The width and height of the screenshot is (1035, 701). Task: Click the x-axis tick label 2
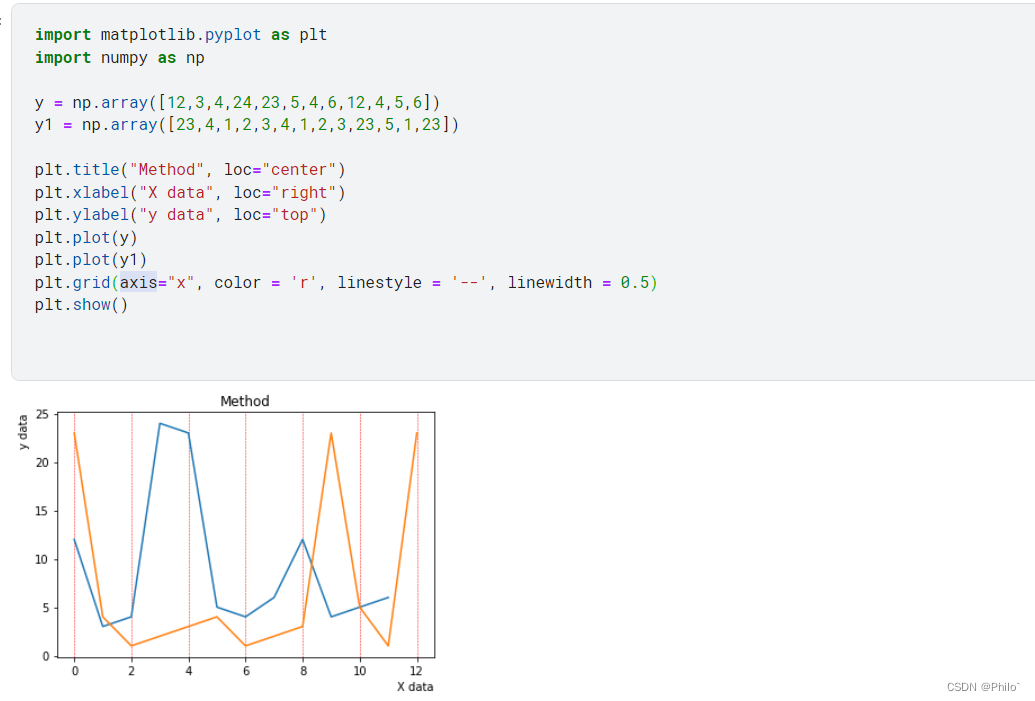click(x=131, y=671)
